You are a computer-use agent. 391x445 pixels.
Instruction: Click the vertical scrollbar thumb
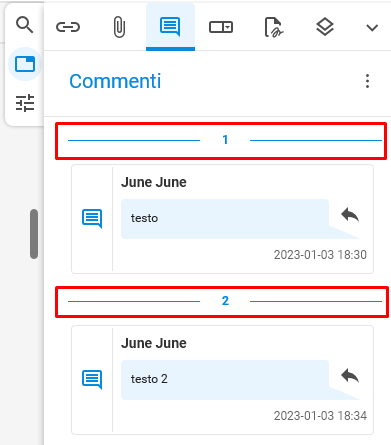point(34,234)
